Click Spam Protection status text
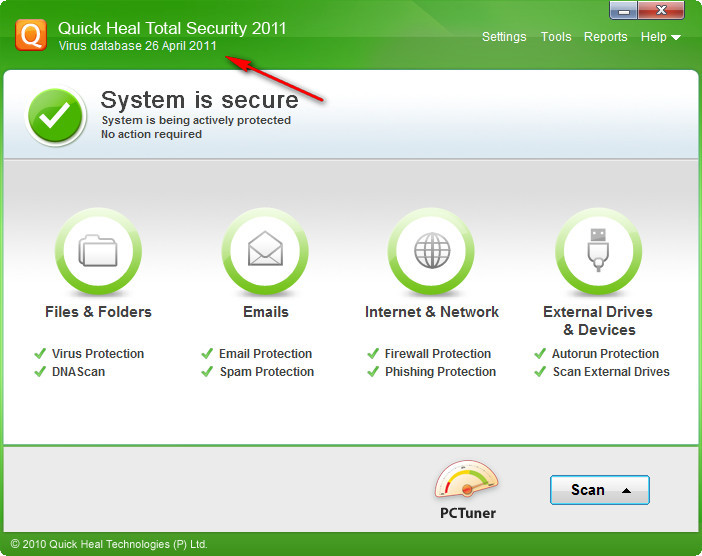 pos(266,372)
